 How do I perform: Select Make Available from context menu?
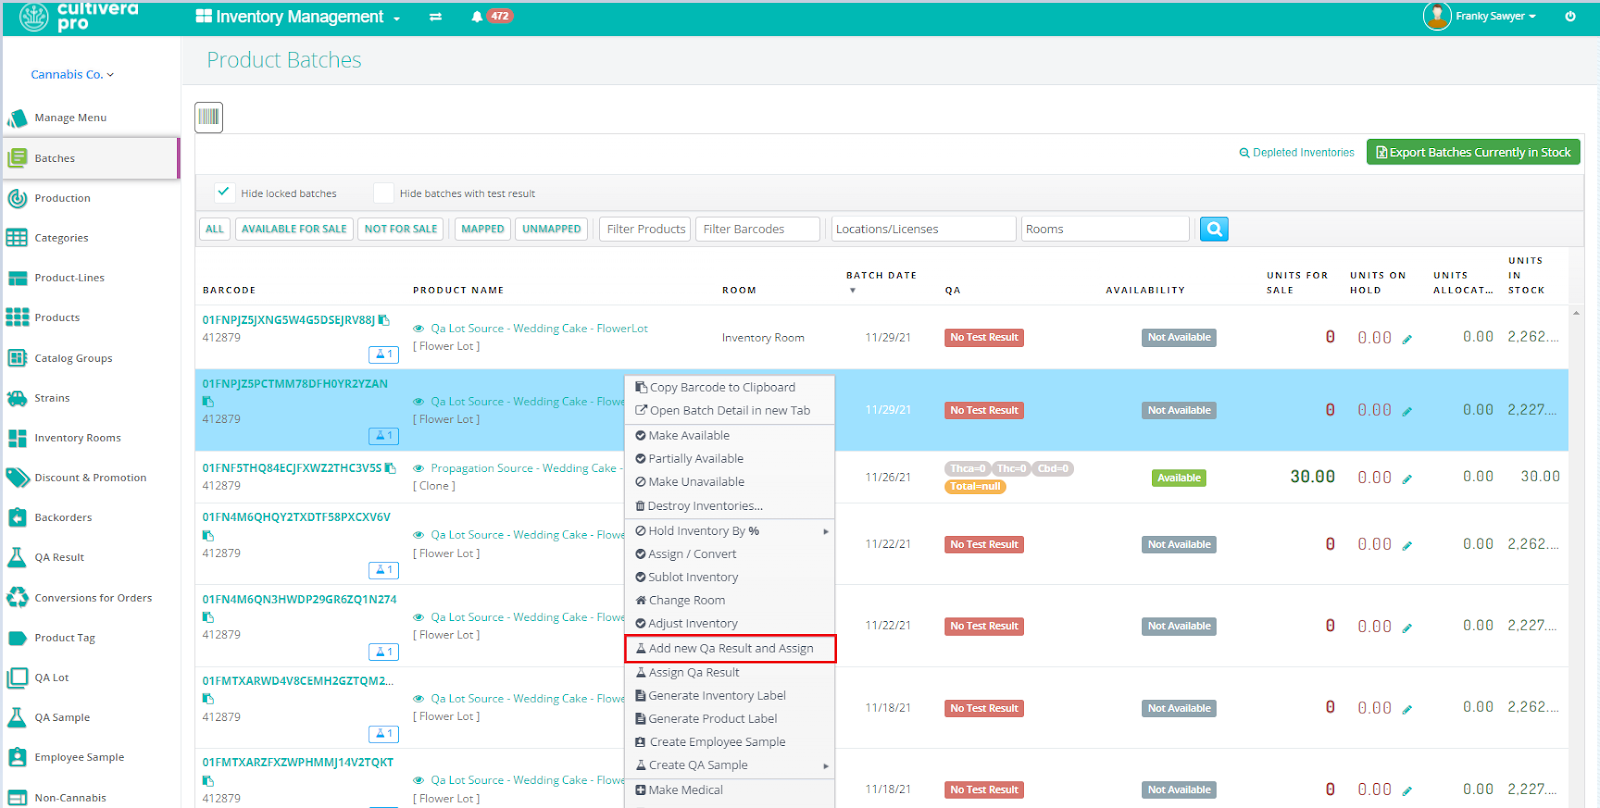click(730, 435)
